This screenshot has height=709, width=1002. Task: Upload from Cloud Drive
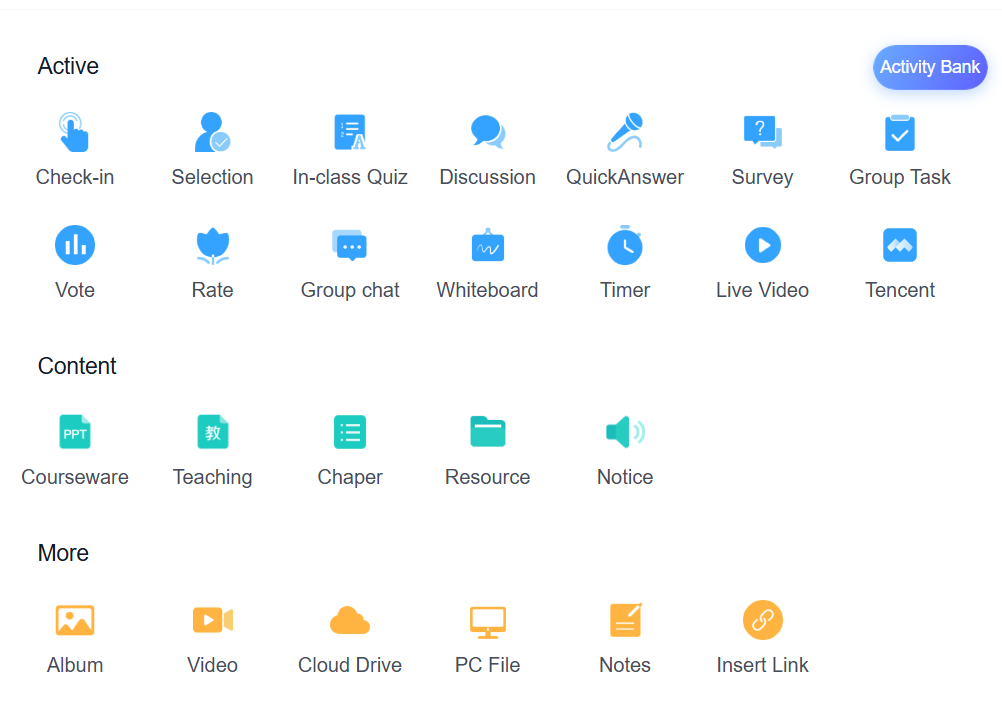pyautogui.click(x=350, y=620)
